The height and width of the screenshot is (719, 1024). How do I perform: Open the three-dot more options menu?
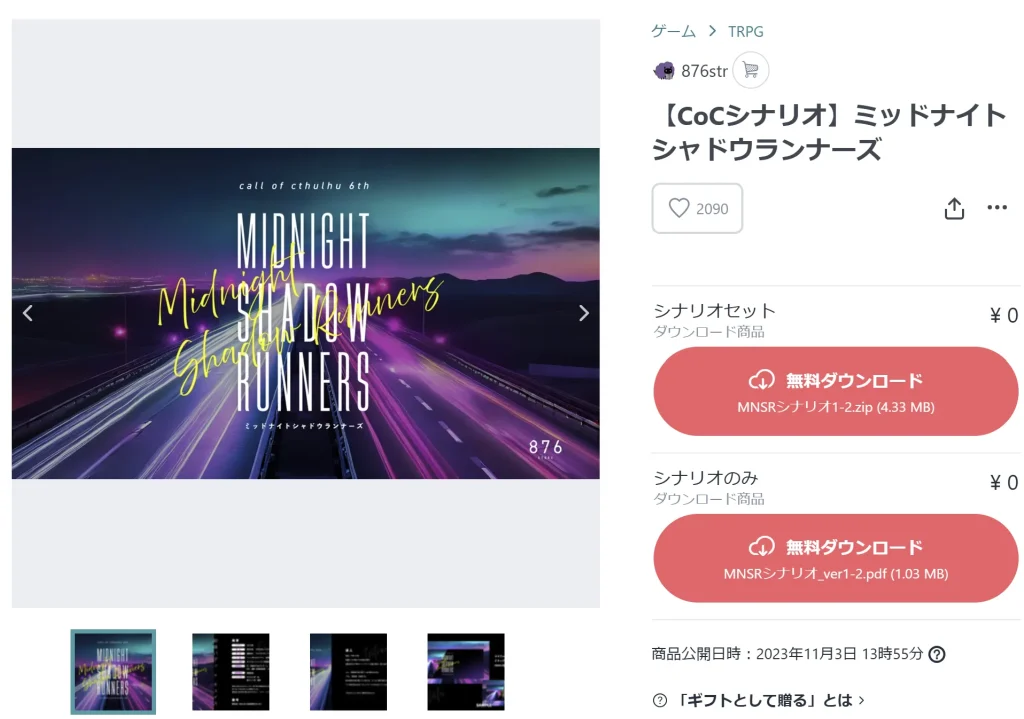pos(997,207)
